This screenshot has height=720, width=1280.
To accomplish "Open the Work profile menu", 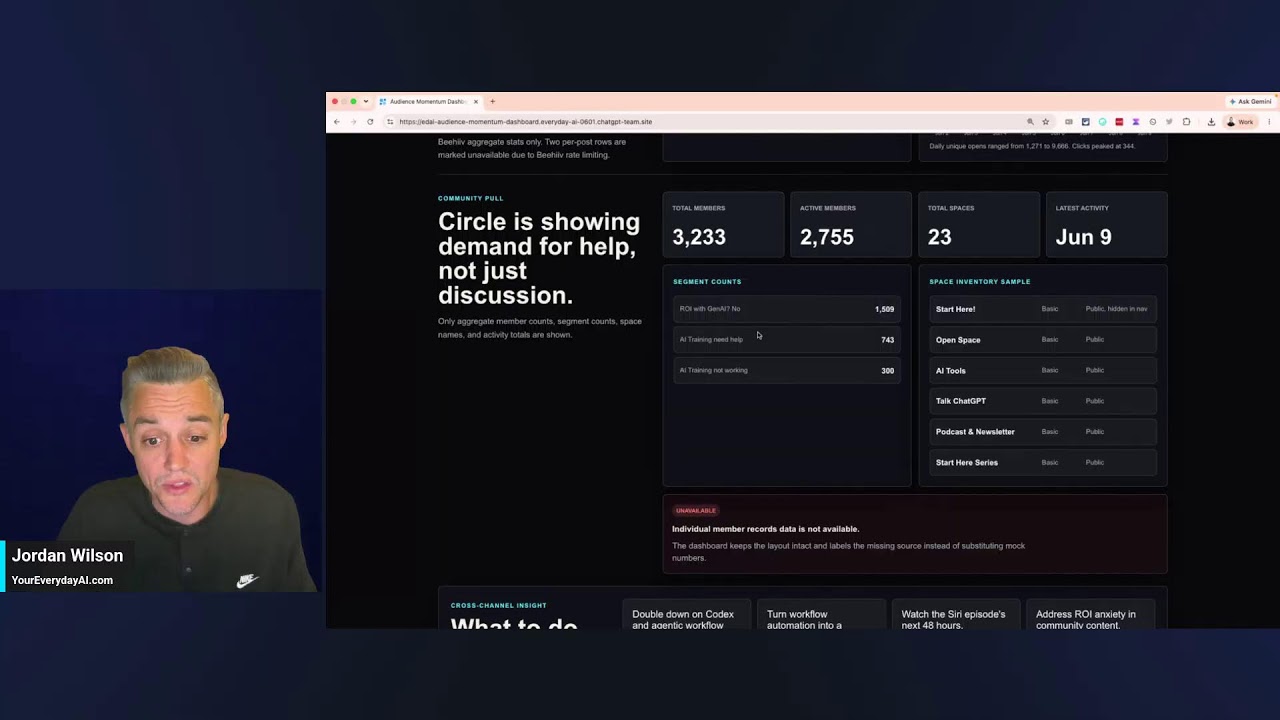I will click(1240, 122).
